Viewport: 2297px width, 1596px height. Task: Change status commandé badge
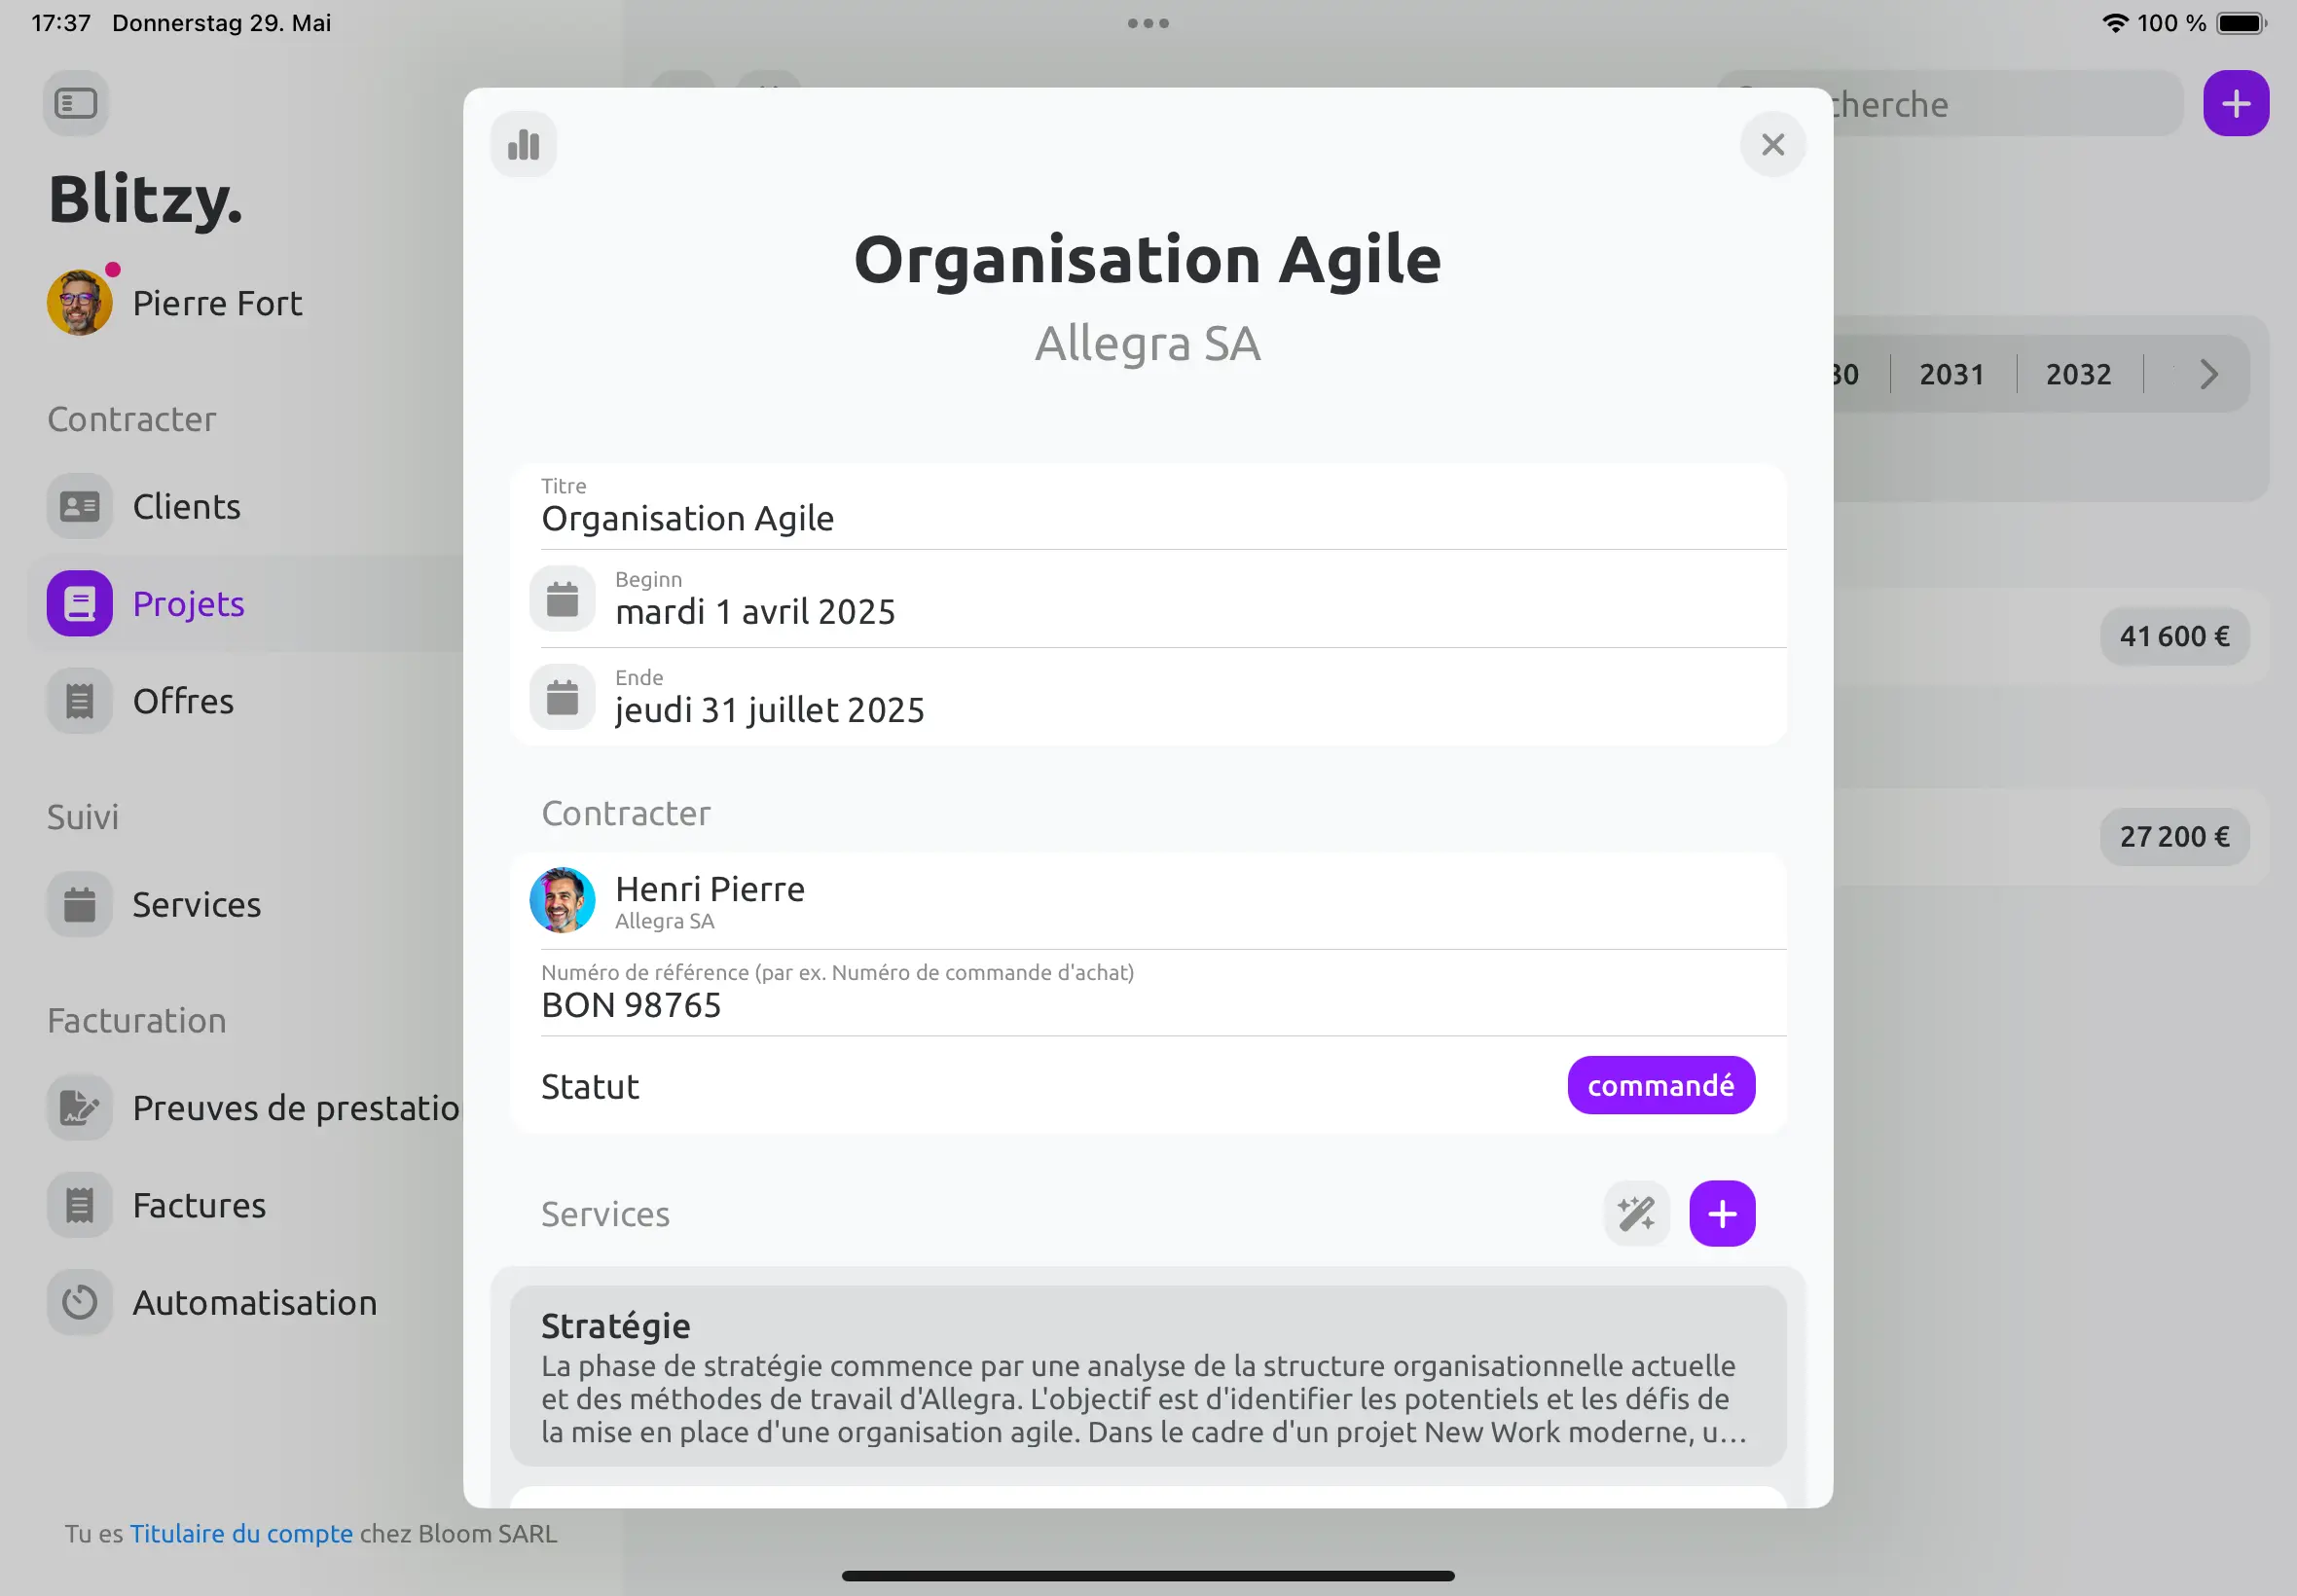1661,1085
